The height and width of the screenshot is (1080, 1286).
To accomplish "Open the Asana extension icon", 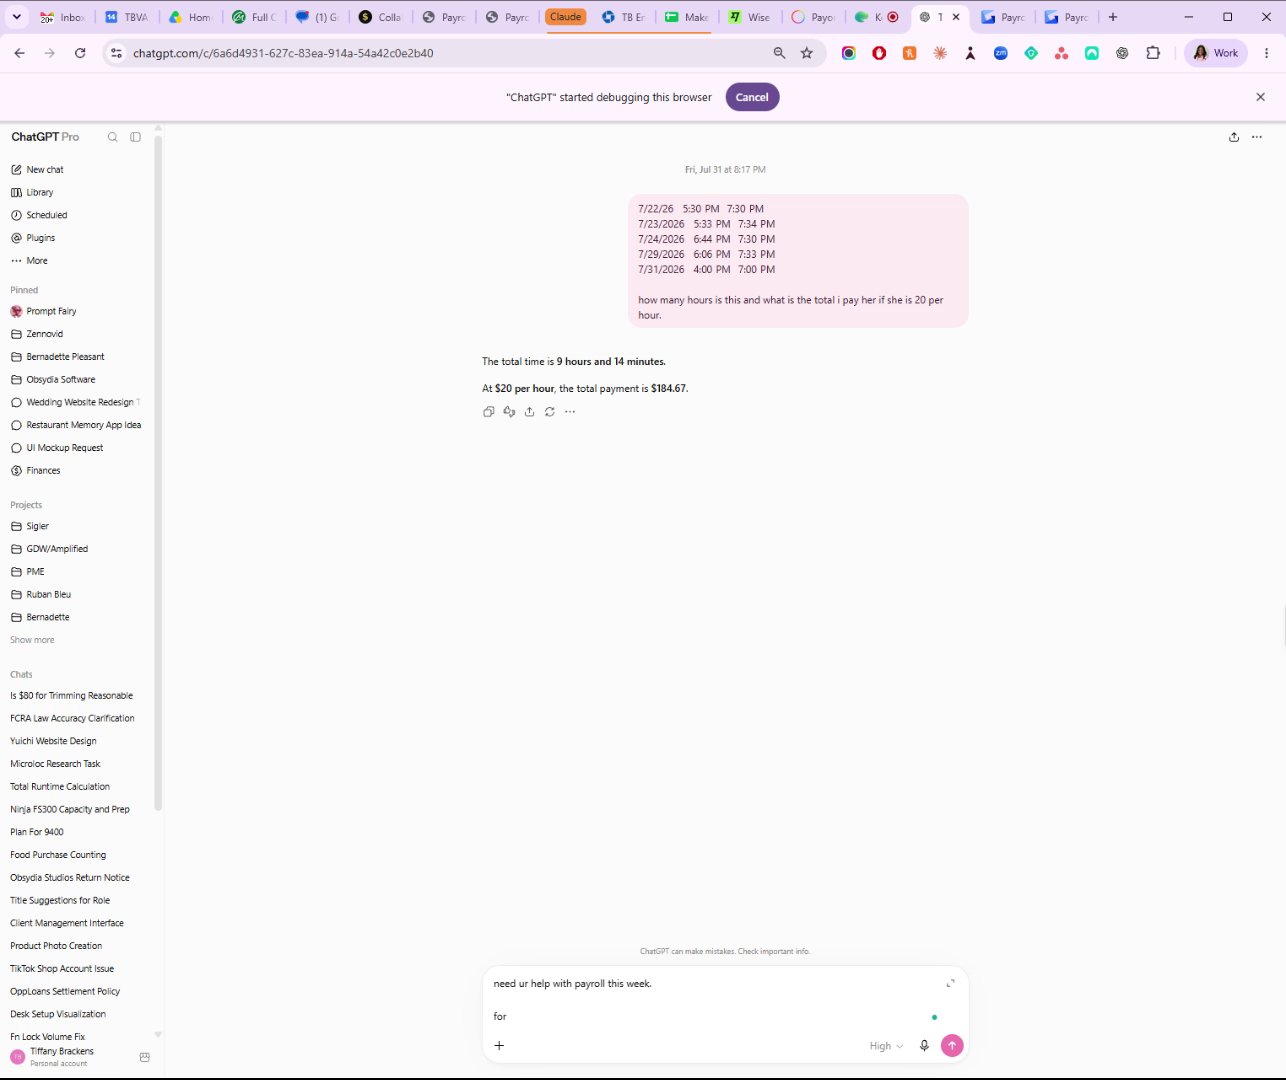I will [1061, 53].
